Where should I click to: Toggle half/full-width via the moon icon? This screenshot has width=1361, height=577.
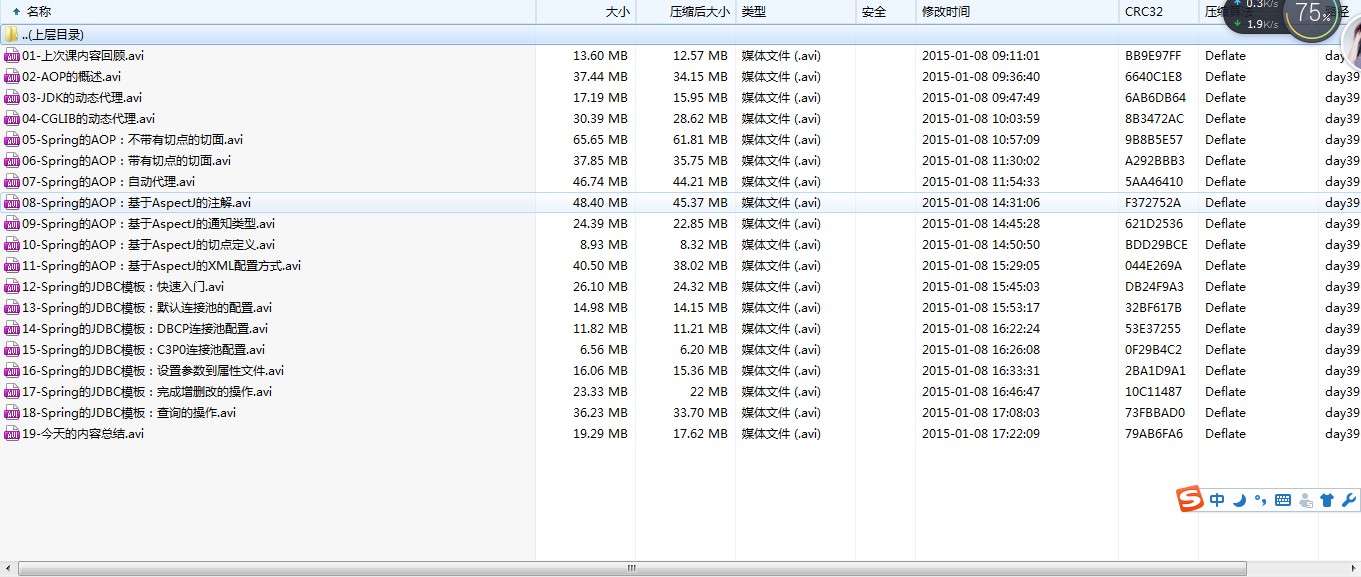1240,500
